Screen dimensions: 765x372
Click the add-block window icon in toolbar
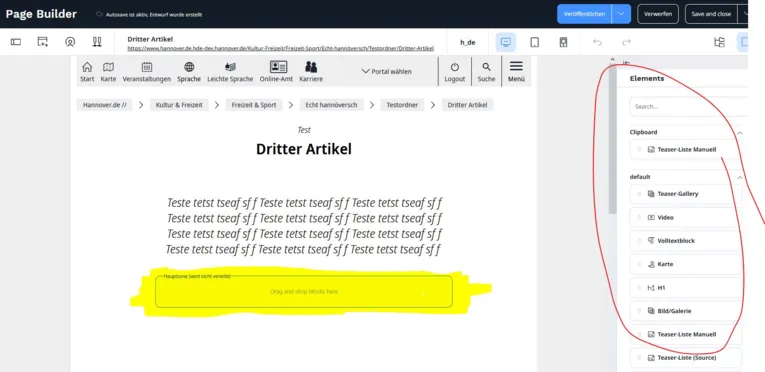[x=43, y=42]
